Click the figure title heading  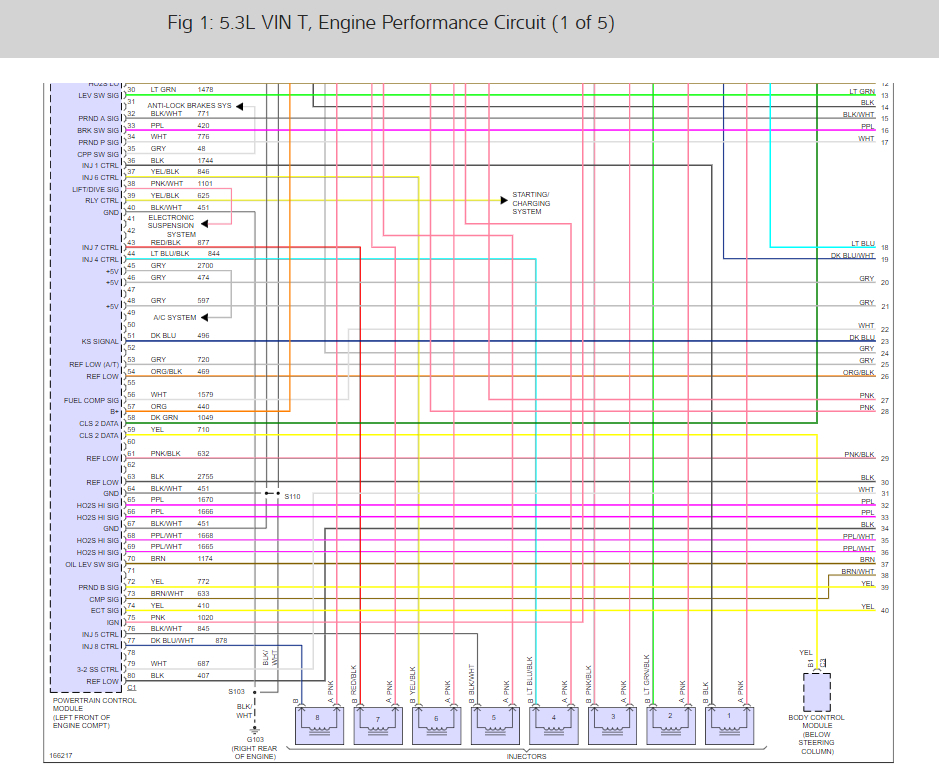coord(391,23)
